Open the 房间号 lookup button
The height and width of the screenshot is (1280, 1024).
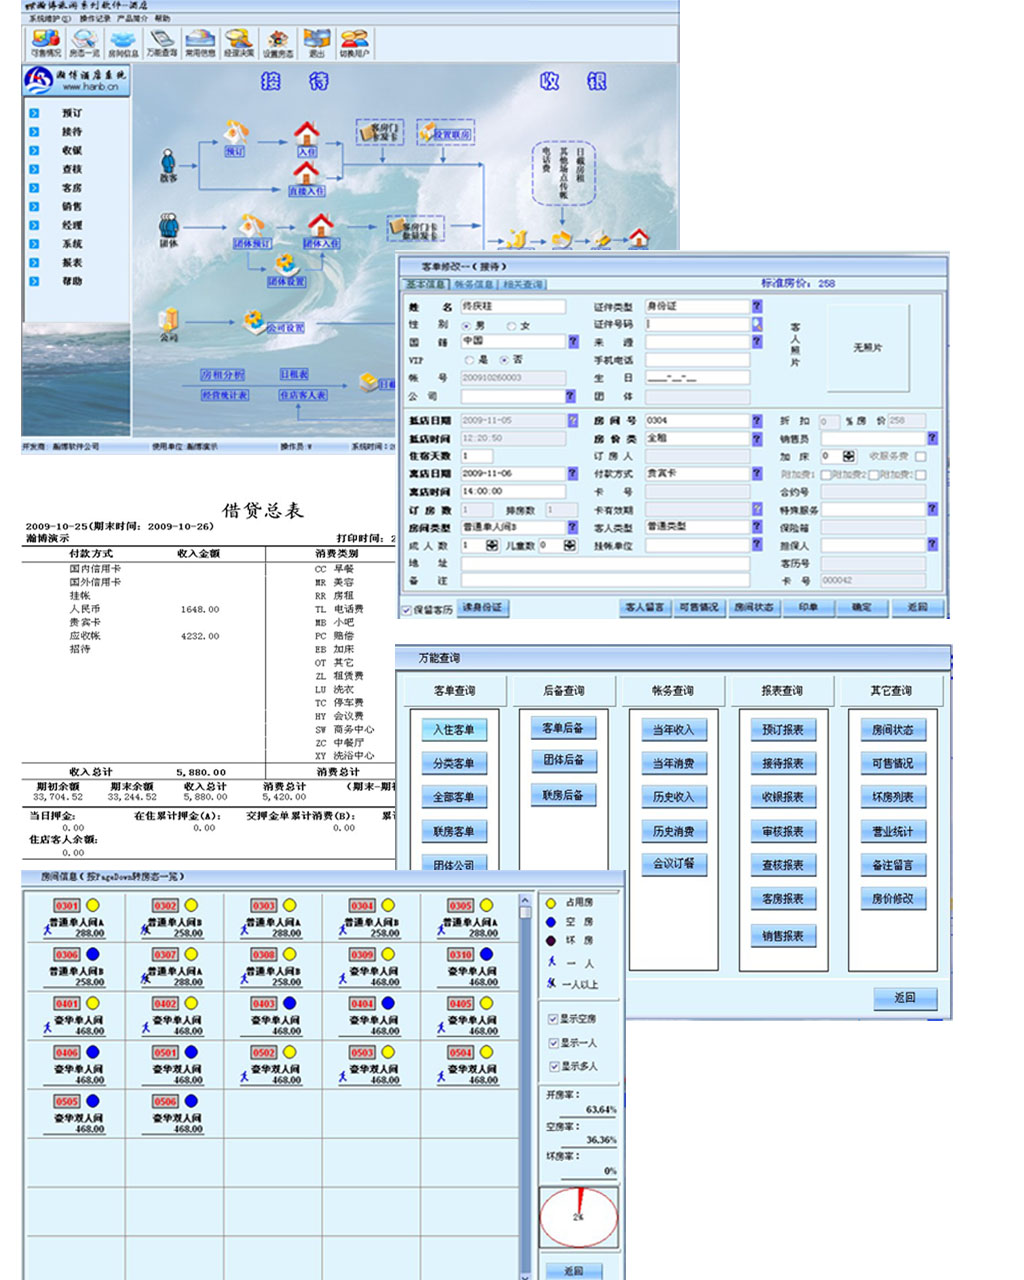tap(757, 421)
